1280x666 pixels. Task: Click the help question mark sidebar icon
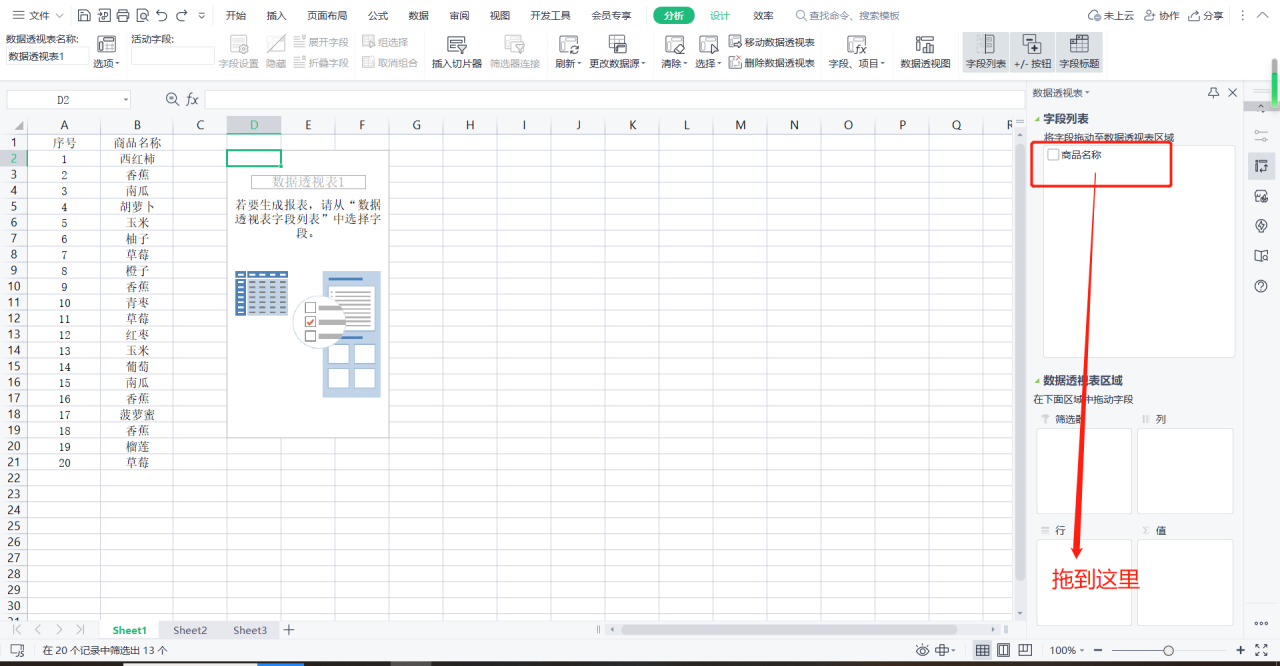1261,286
